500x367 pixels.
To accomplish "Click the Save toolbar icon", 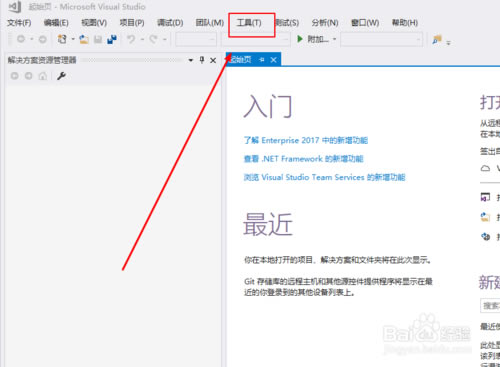I will pyautogui.click(x=98, y=39).
